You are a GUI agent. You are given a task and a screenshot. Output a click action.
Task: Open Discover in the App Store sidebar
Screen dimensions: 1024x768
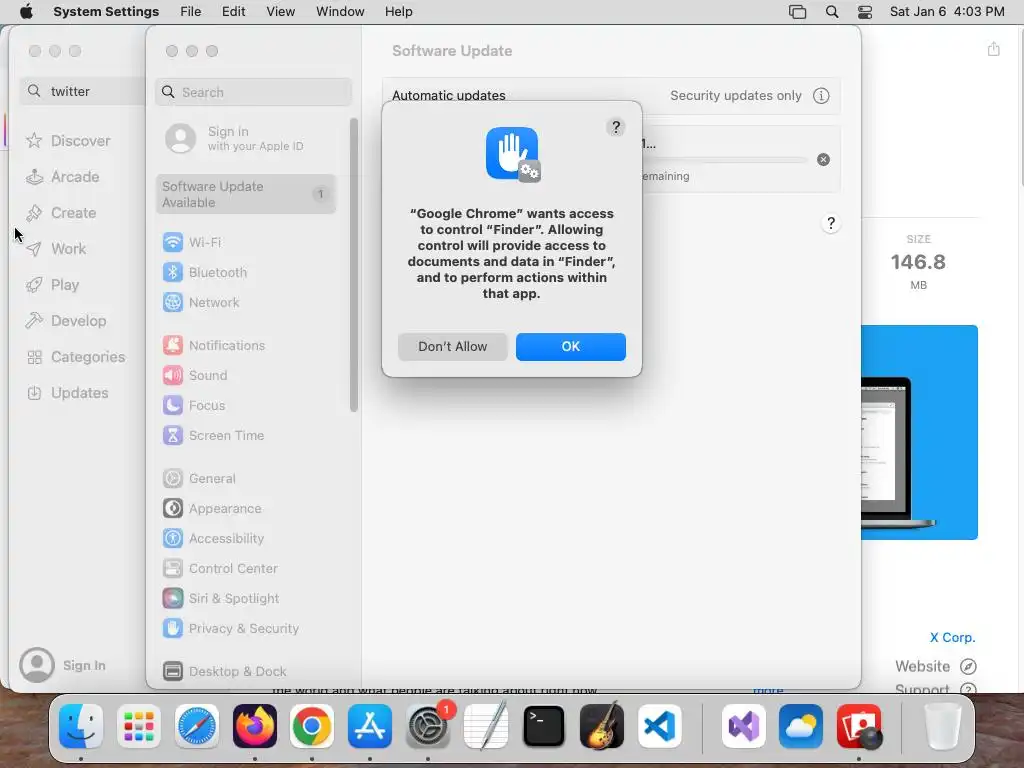tap(68, 140)
